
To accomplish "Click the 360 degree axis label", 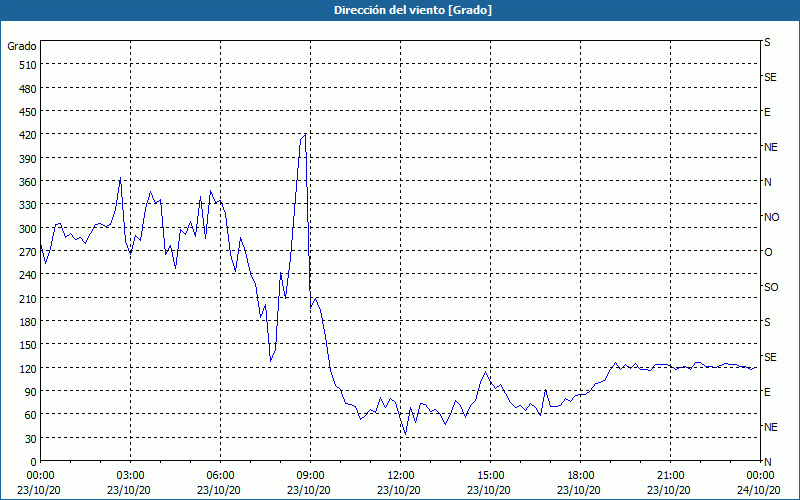I will point(28,182).
